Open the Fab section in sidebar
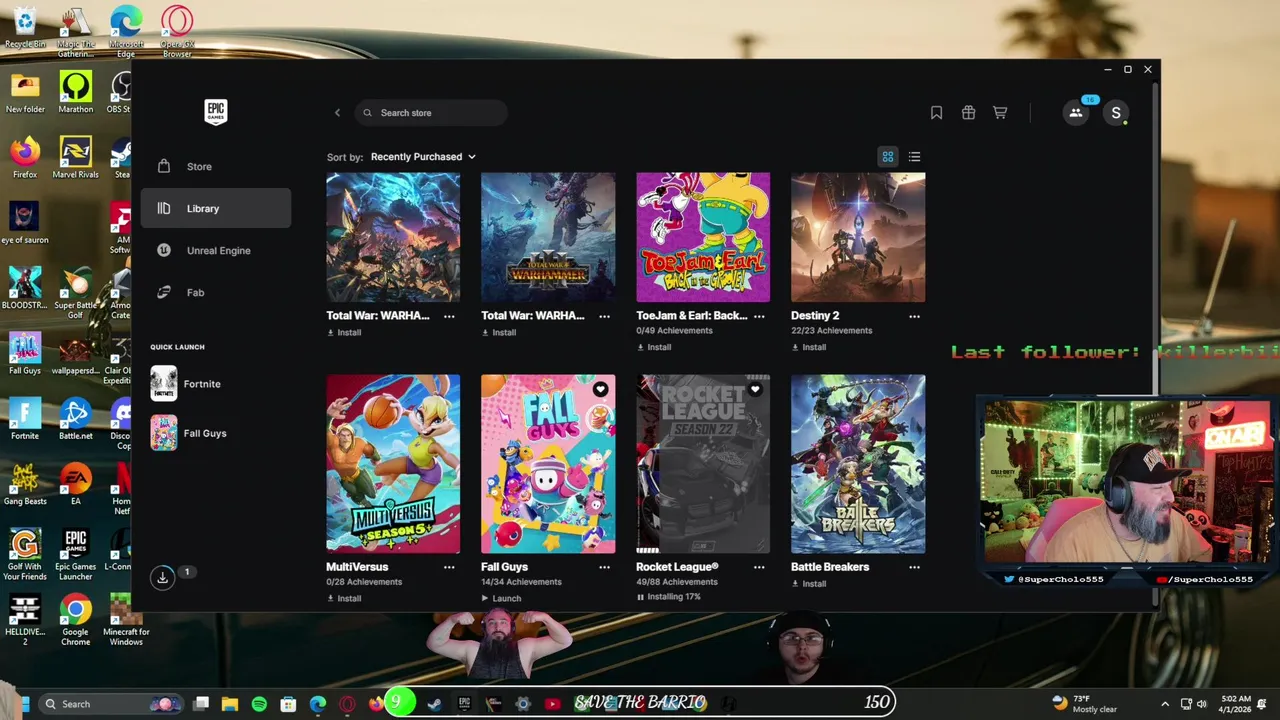The width and height of the screenshot is (1280, 720). point(216,293)
